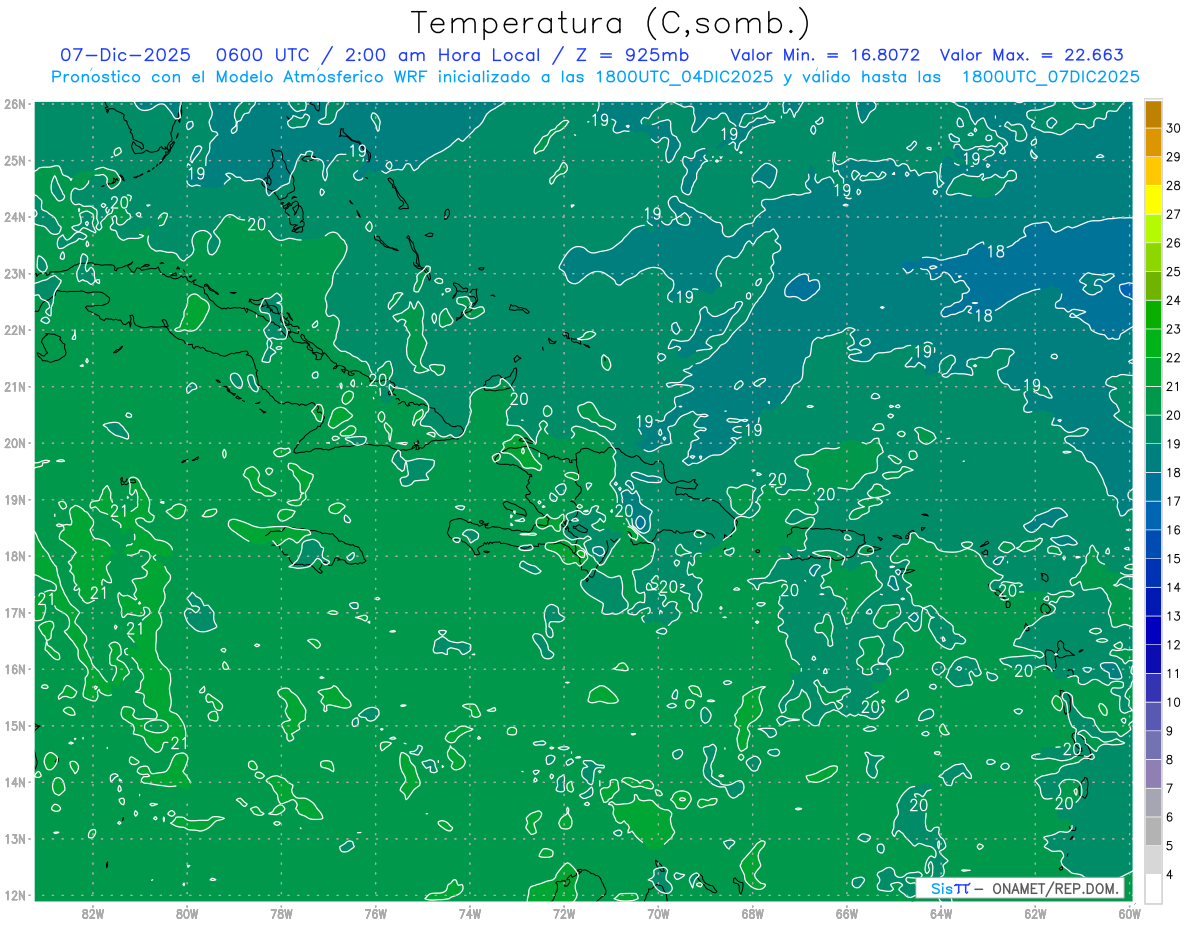Click the 21N latitude axis label
This screenshot has width=1200, height=927.
pos(14,386)
